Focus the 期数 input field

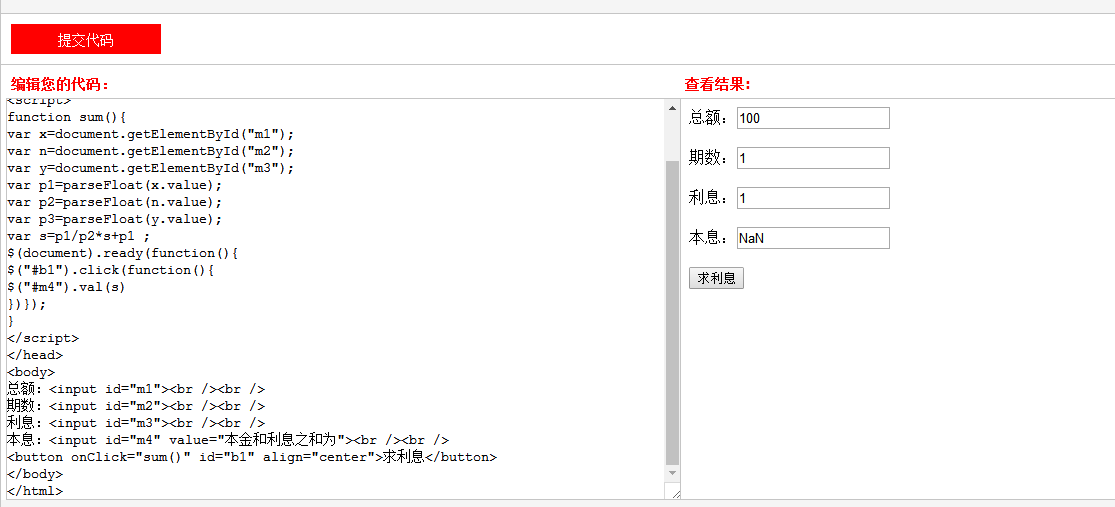(813, 158)
